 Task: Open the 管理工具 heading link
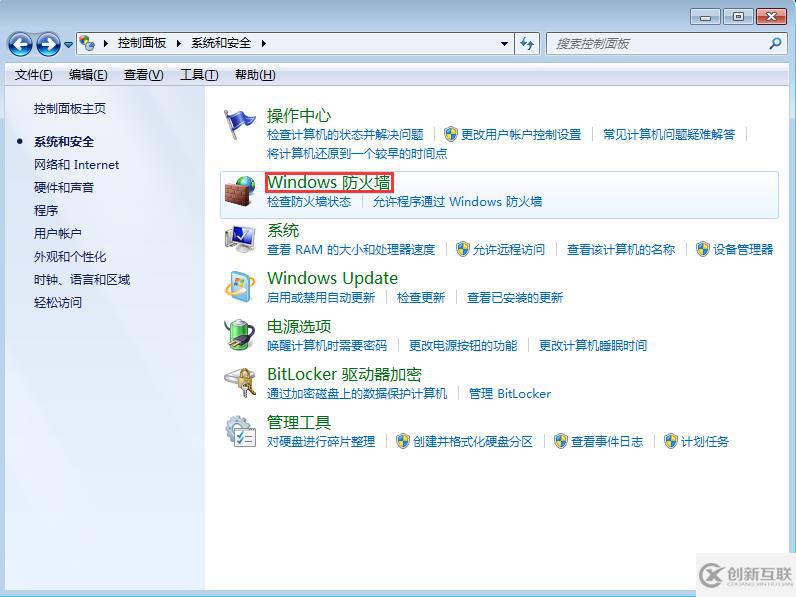298,422
